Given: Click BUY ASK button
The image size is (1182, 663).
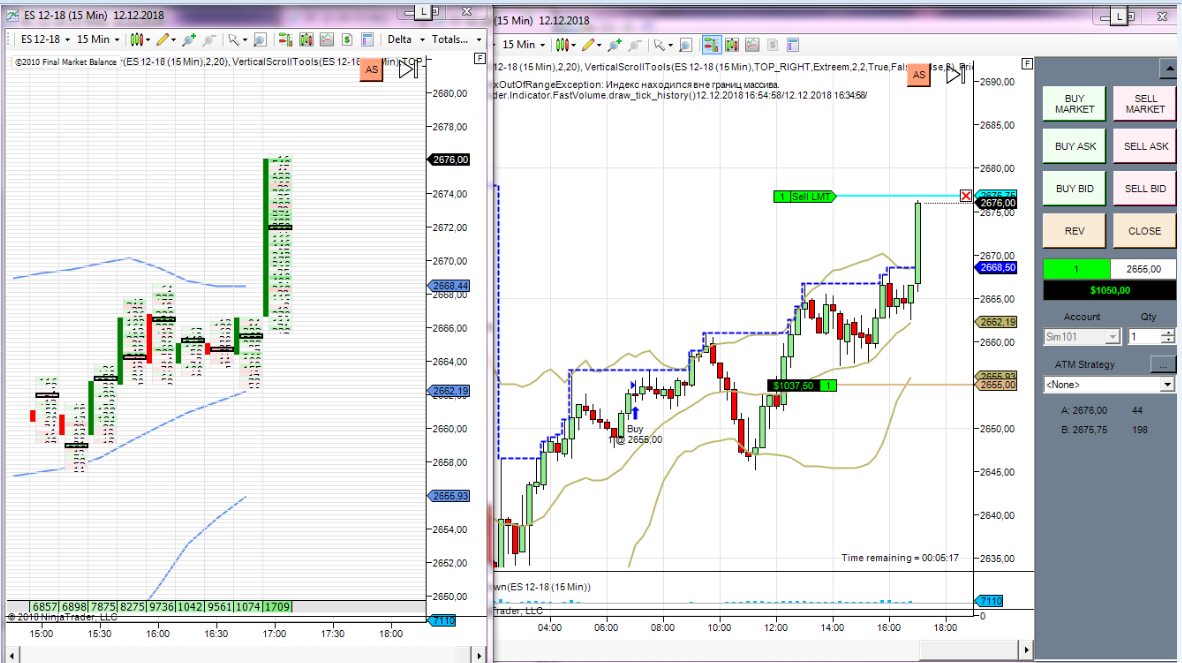Looking at the screenshot, I should 1074,146.
